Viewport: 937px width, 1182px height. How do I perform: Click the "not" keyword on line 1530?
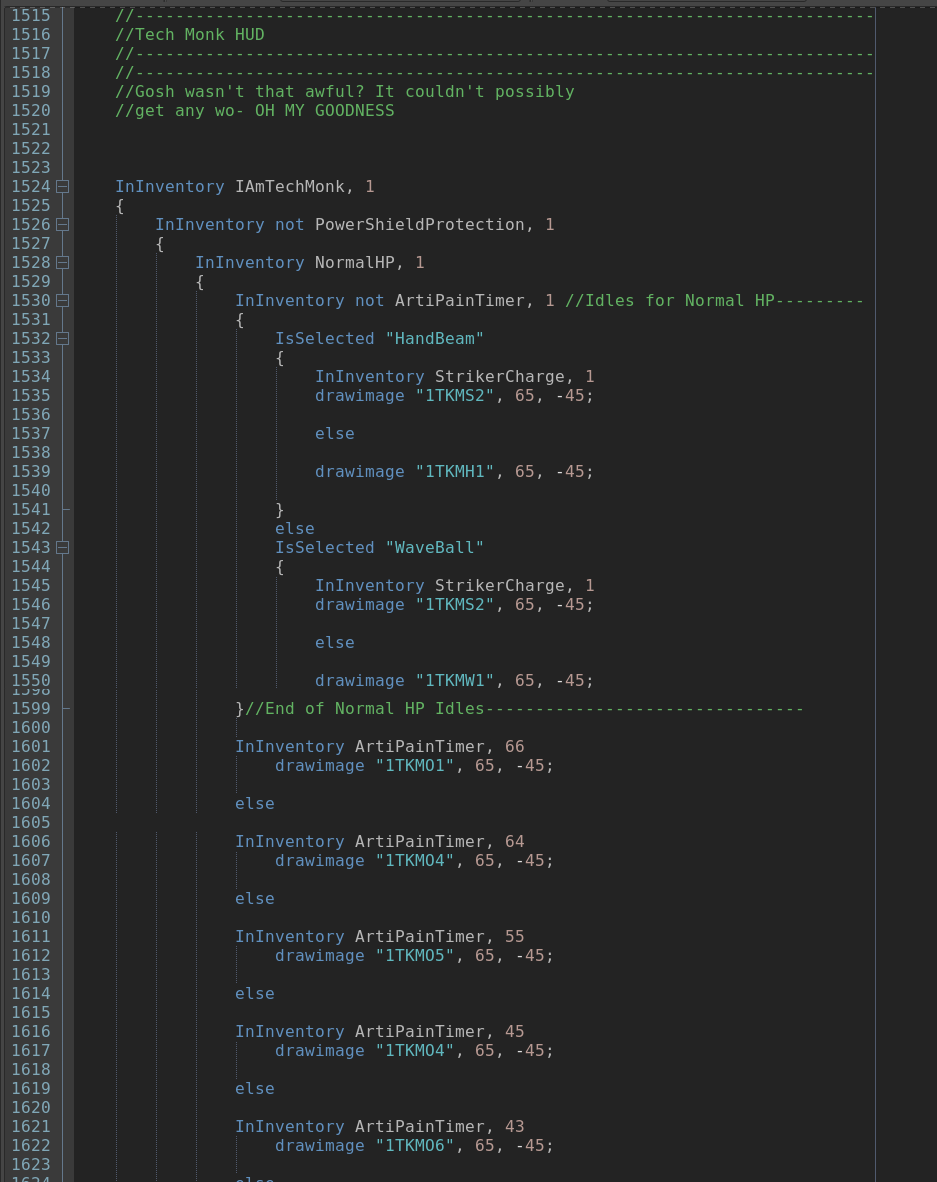coord(369,301)
